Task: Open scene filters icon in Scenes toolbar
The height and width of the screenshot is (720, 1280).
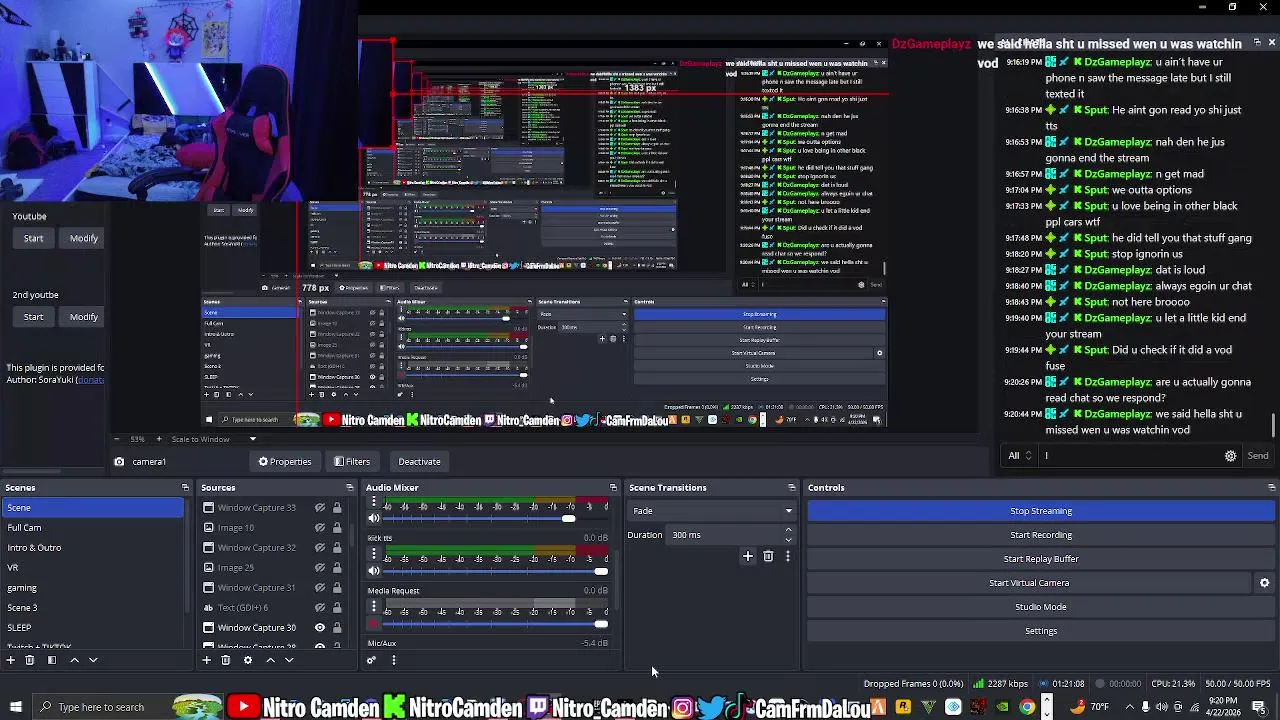Action: click(50, 660)
